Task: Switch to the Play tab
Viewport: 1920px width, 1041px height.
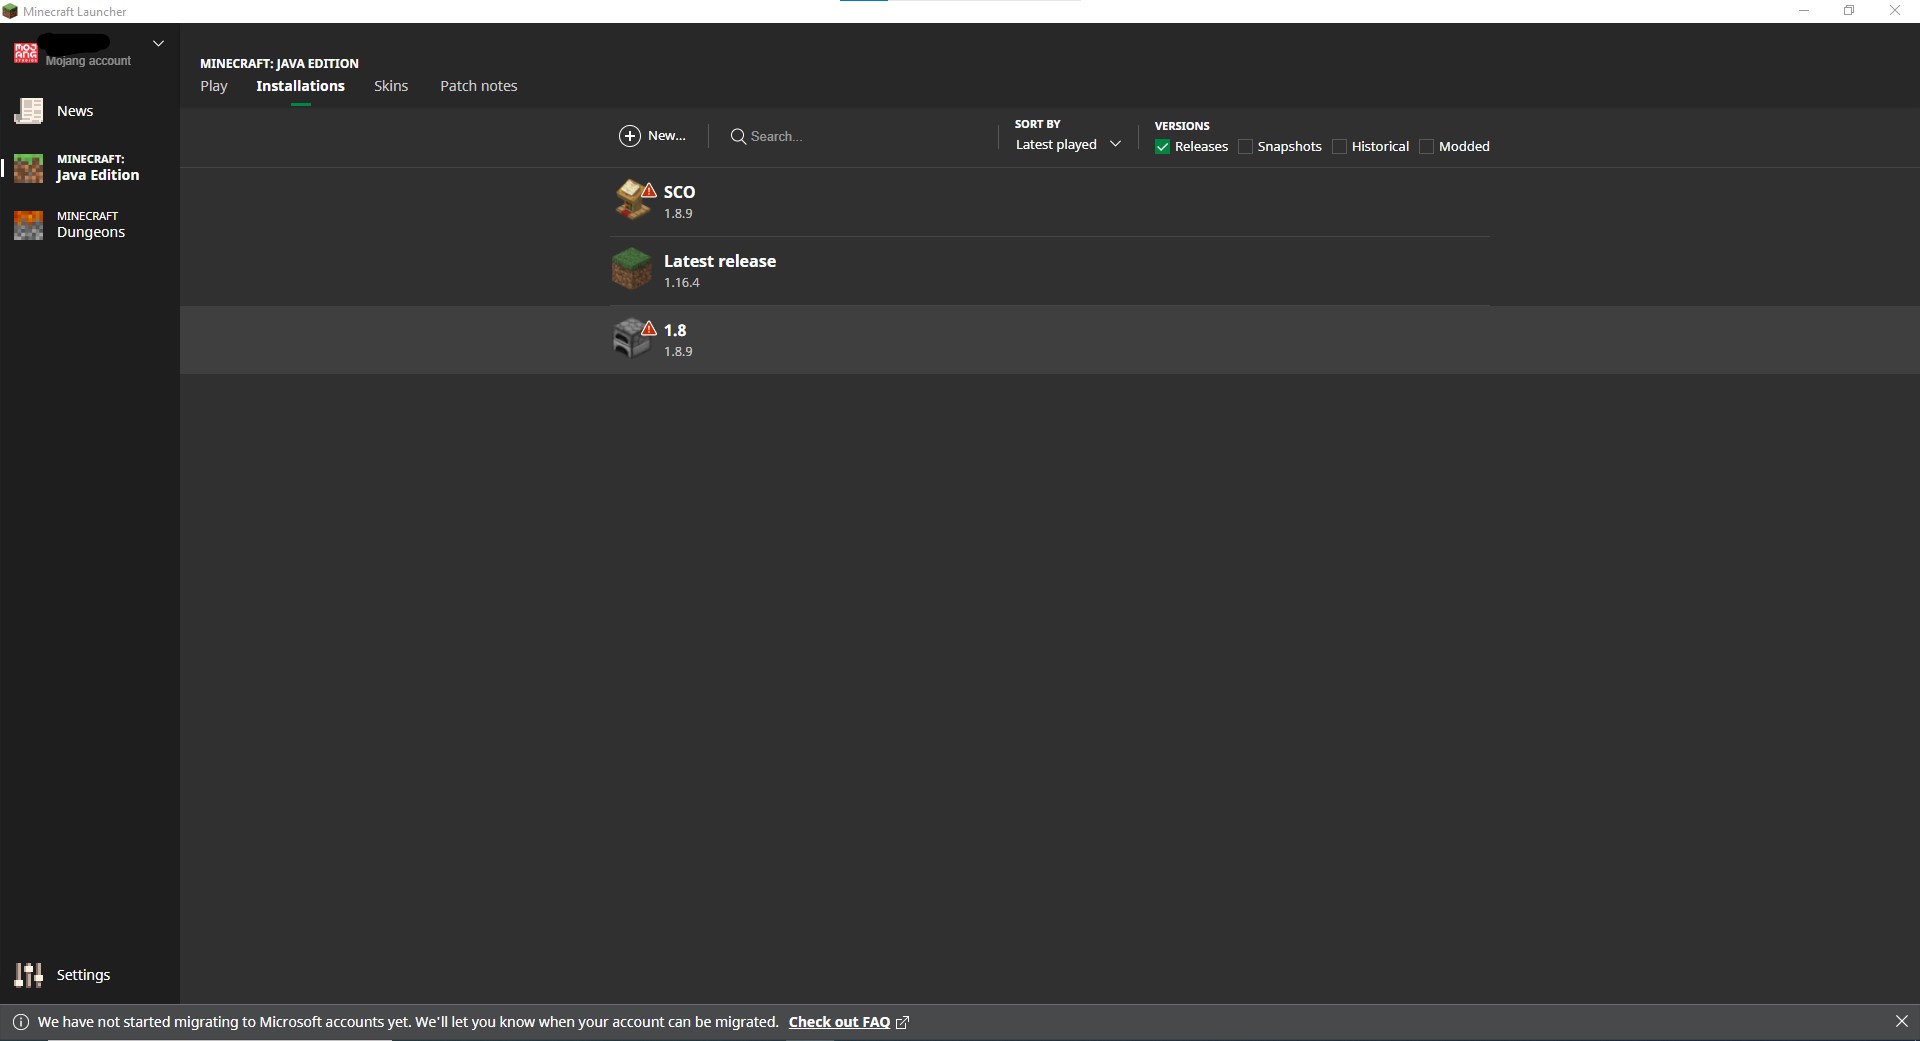Action: coord(214,86)
